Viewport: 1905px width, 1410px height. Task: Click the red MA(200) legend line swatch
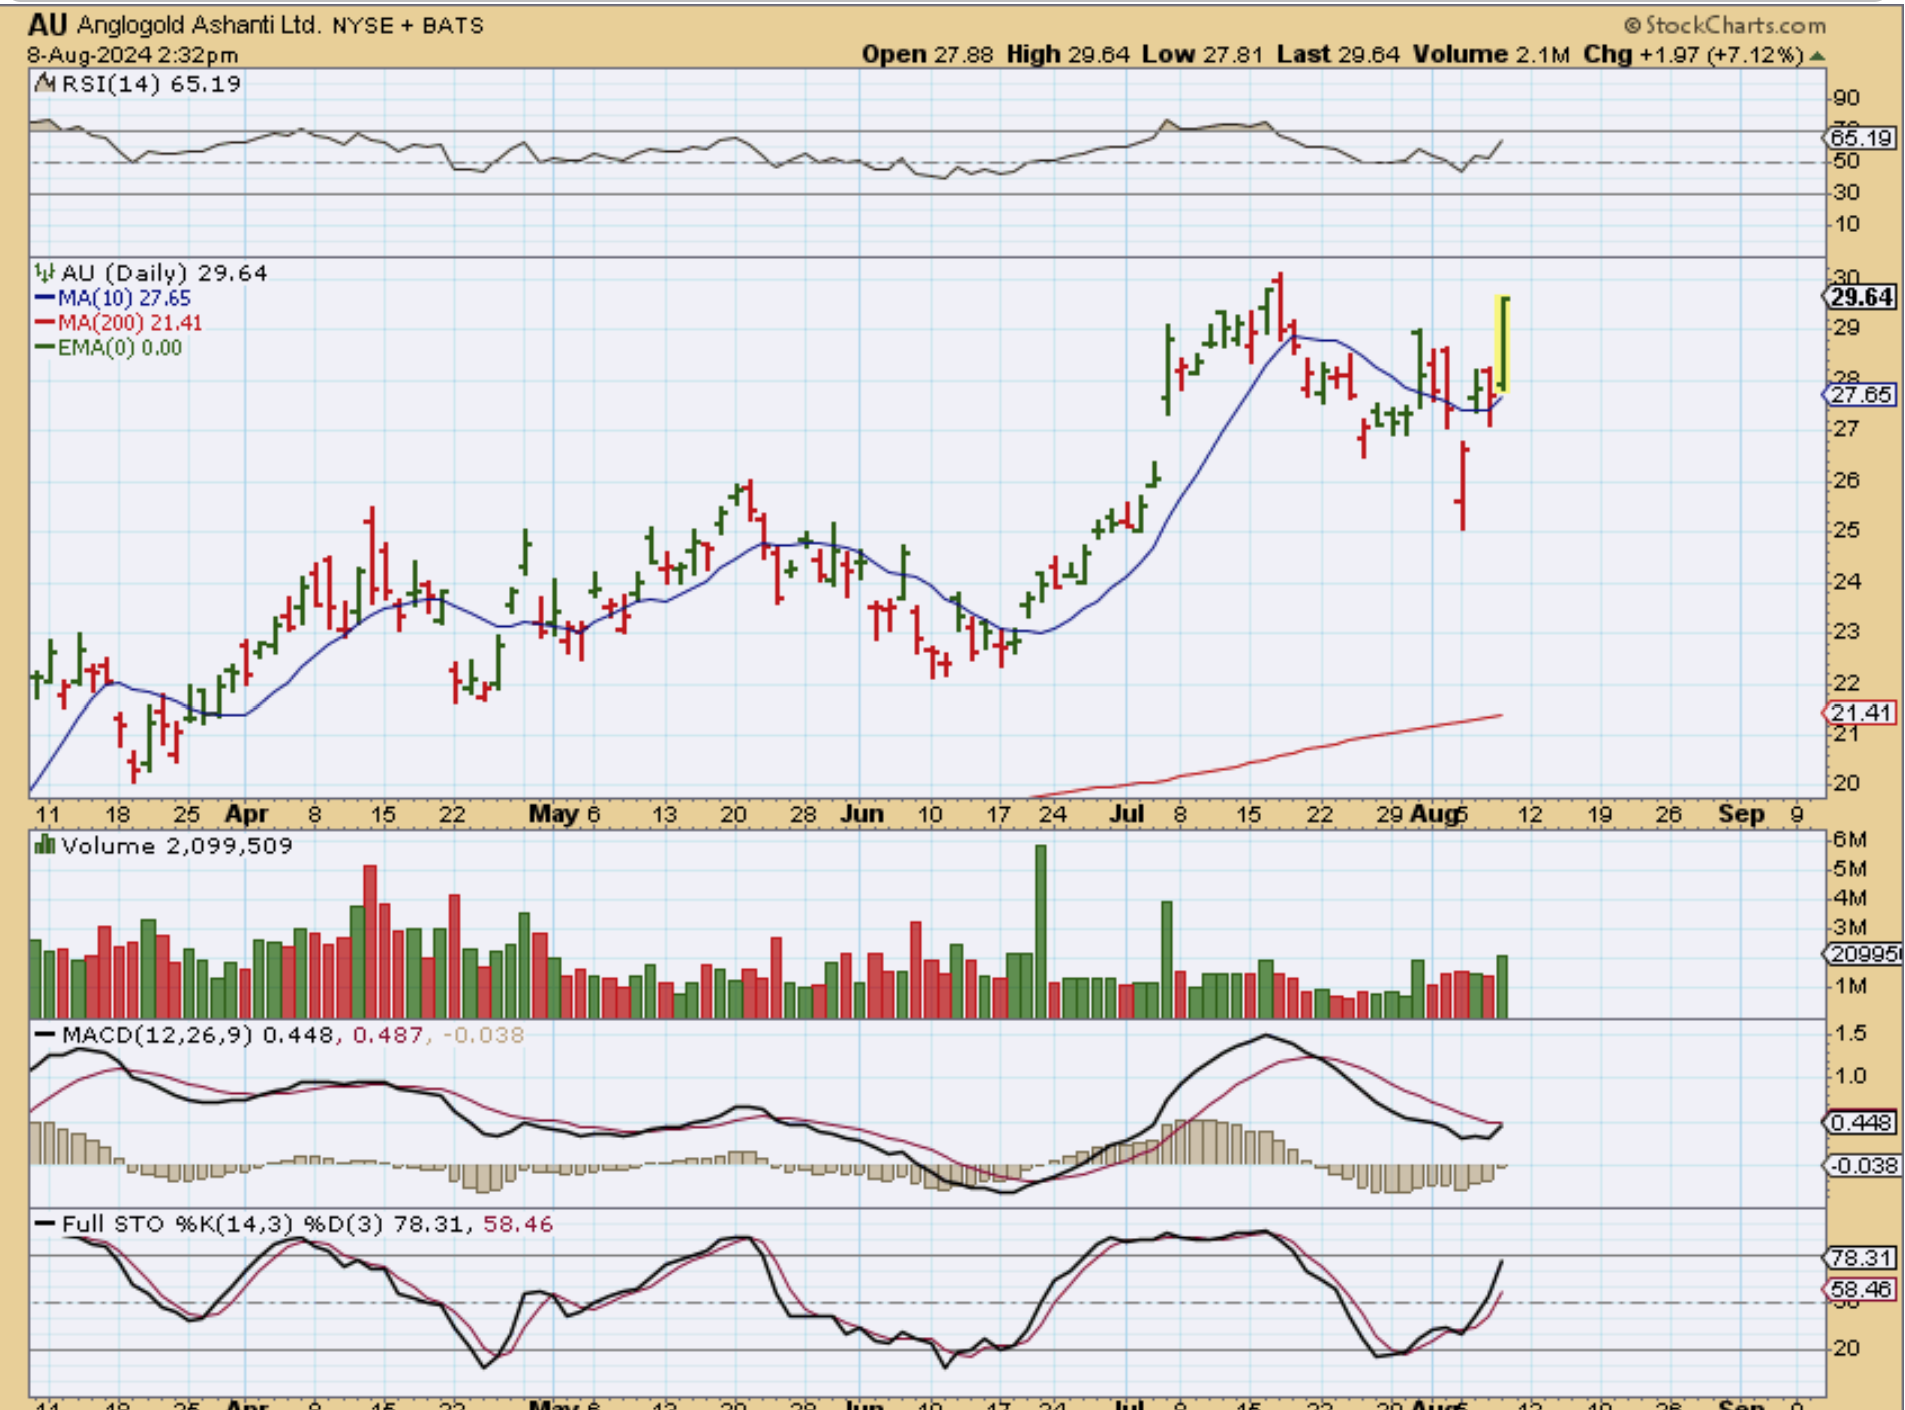point(45,323)
